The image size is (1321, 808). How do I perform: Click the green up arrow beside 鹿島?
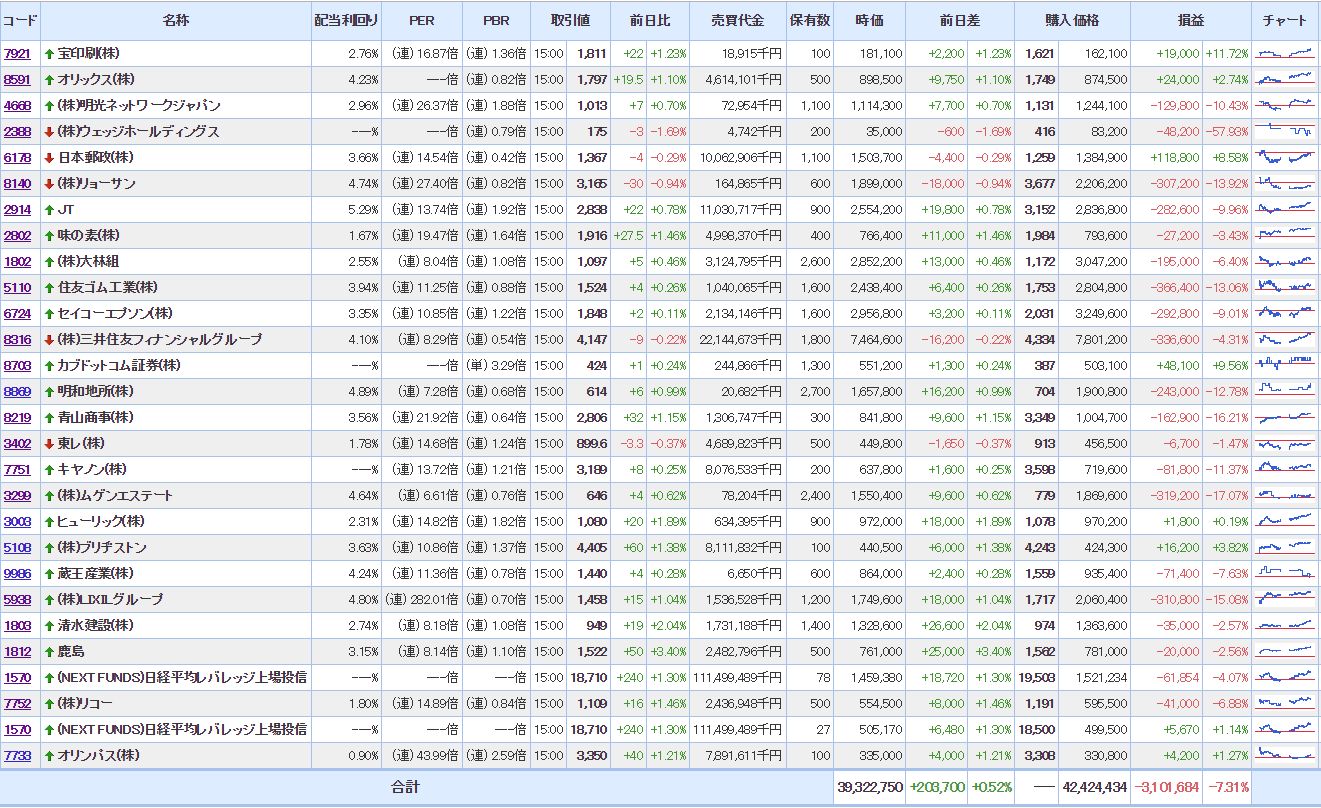[49, 651]
